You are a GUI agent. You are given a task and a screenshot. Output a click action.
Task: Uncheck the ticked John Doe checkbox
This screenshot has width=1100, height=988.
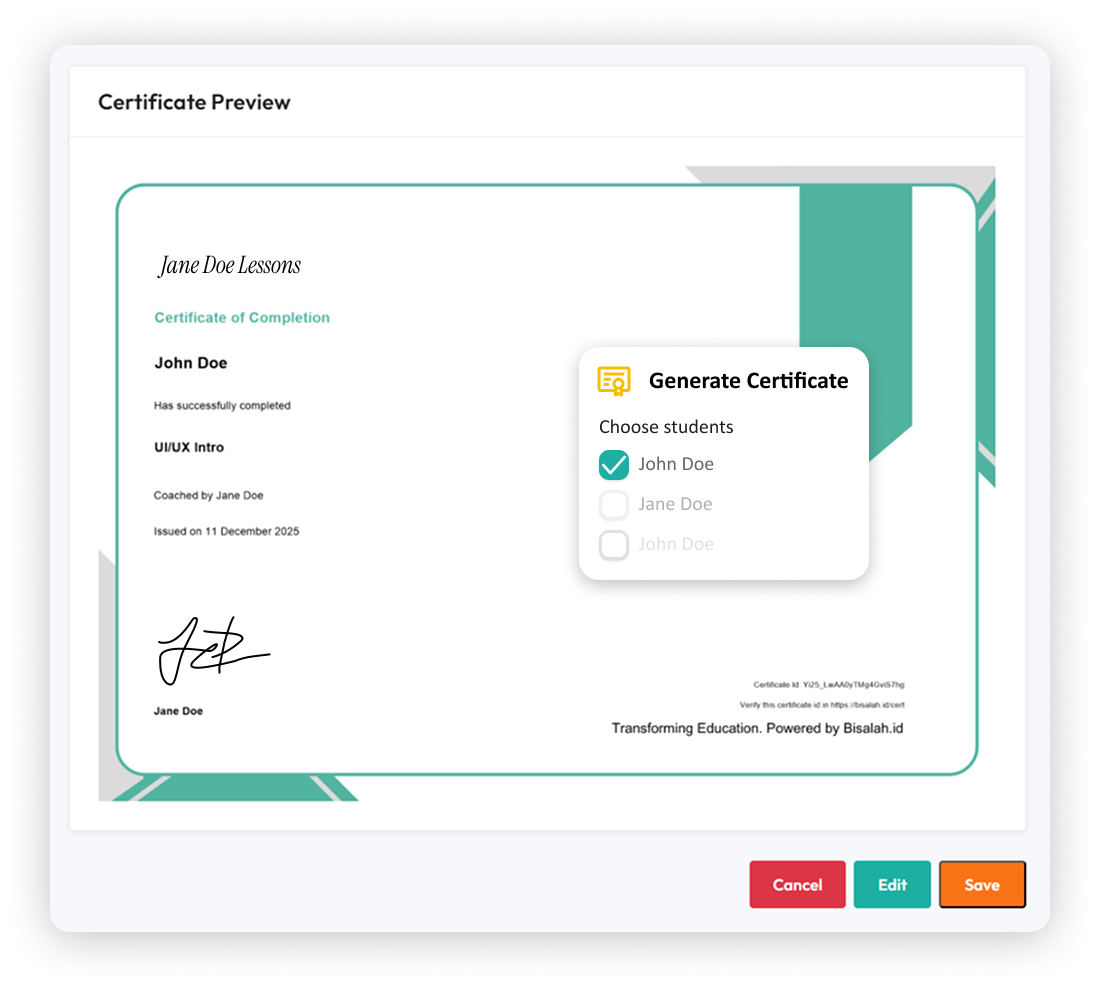click(614, 465)
